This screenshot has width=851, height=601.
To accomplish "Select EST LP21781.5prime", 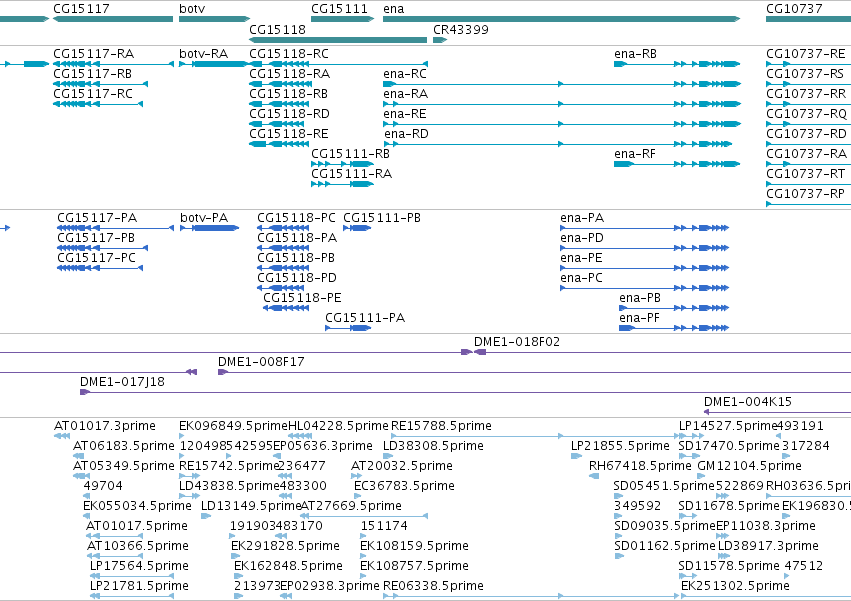I will coord(139,586).
